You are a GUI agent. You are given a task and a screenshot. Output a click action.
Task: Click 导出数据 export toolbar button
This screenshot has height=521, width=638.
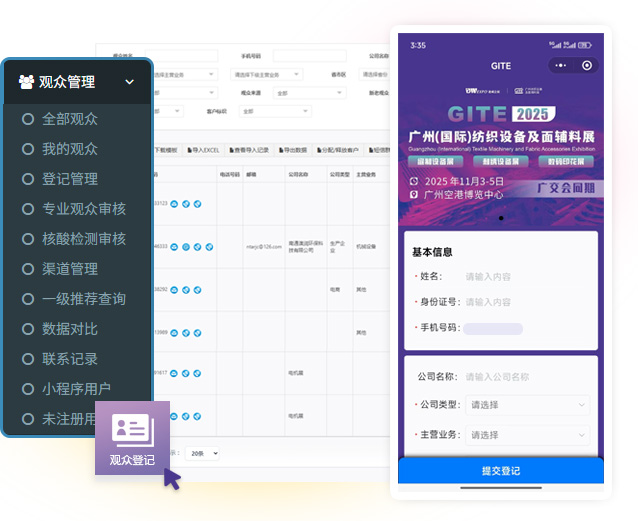(293, 150)
